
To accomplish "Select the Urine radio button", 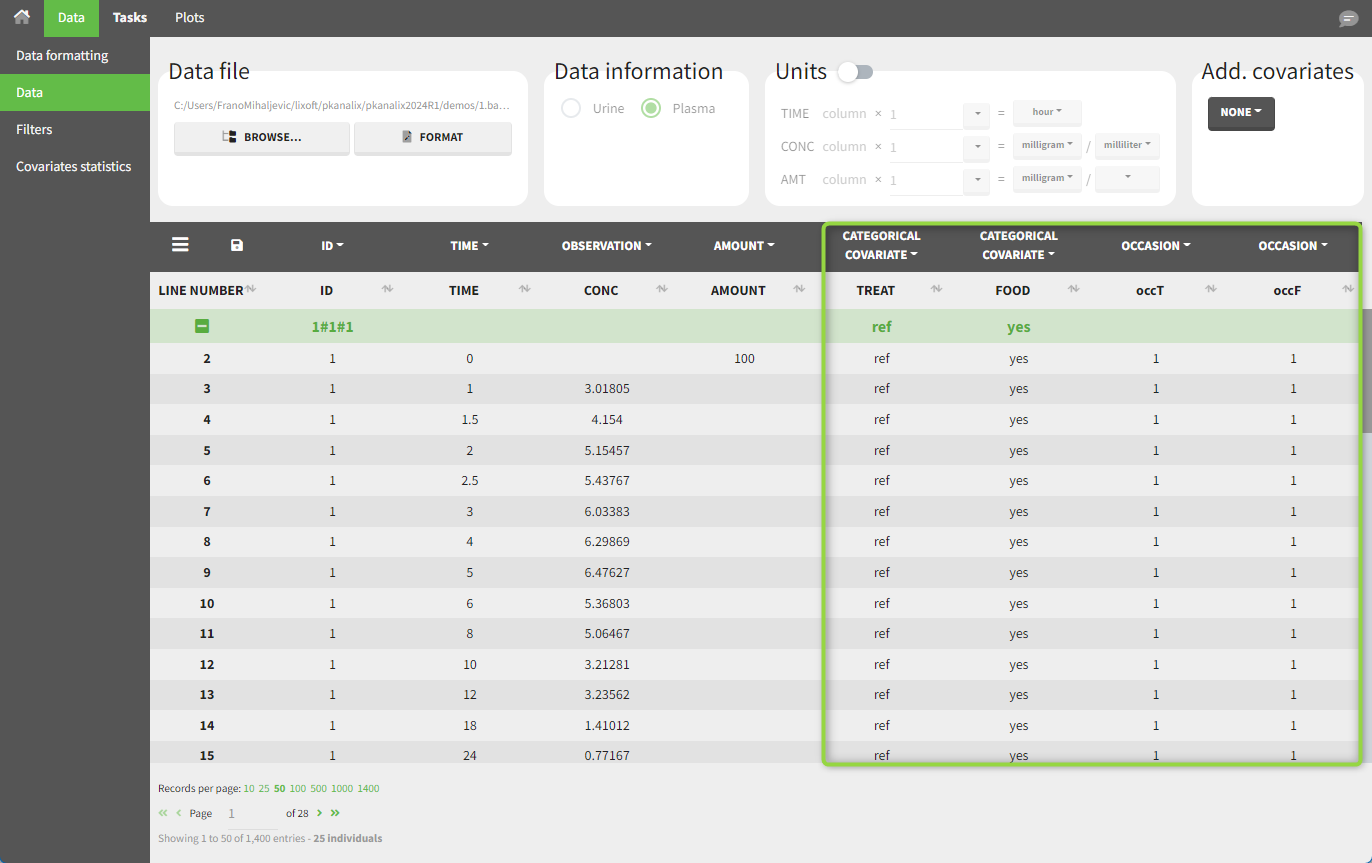I will (x=571, y=108).
